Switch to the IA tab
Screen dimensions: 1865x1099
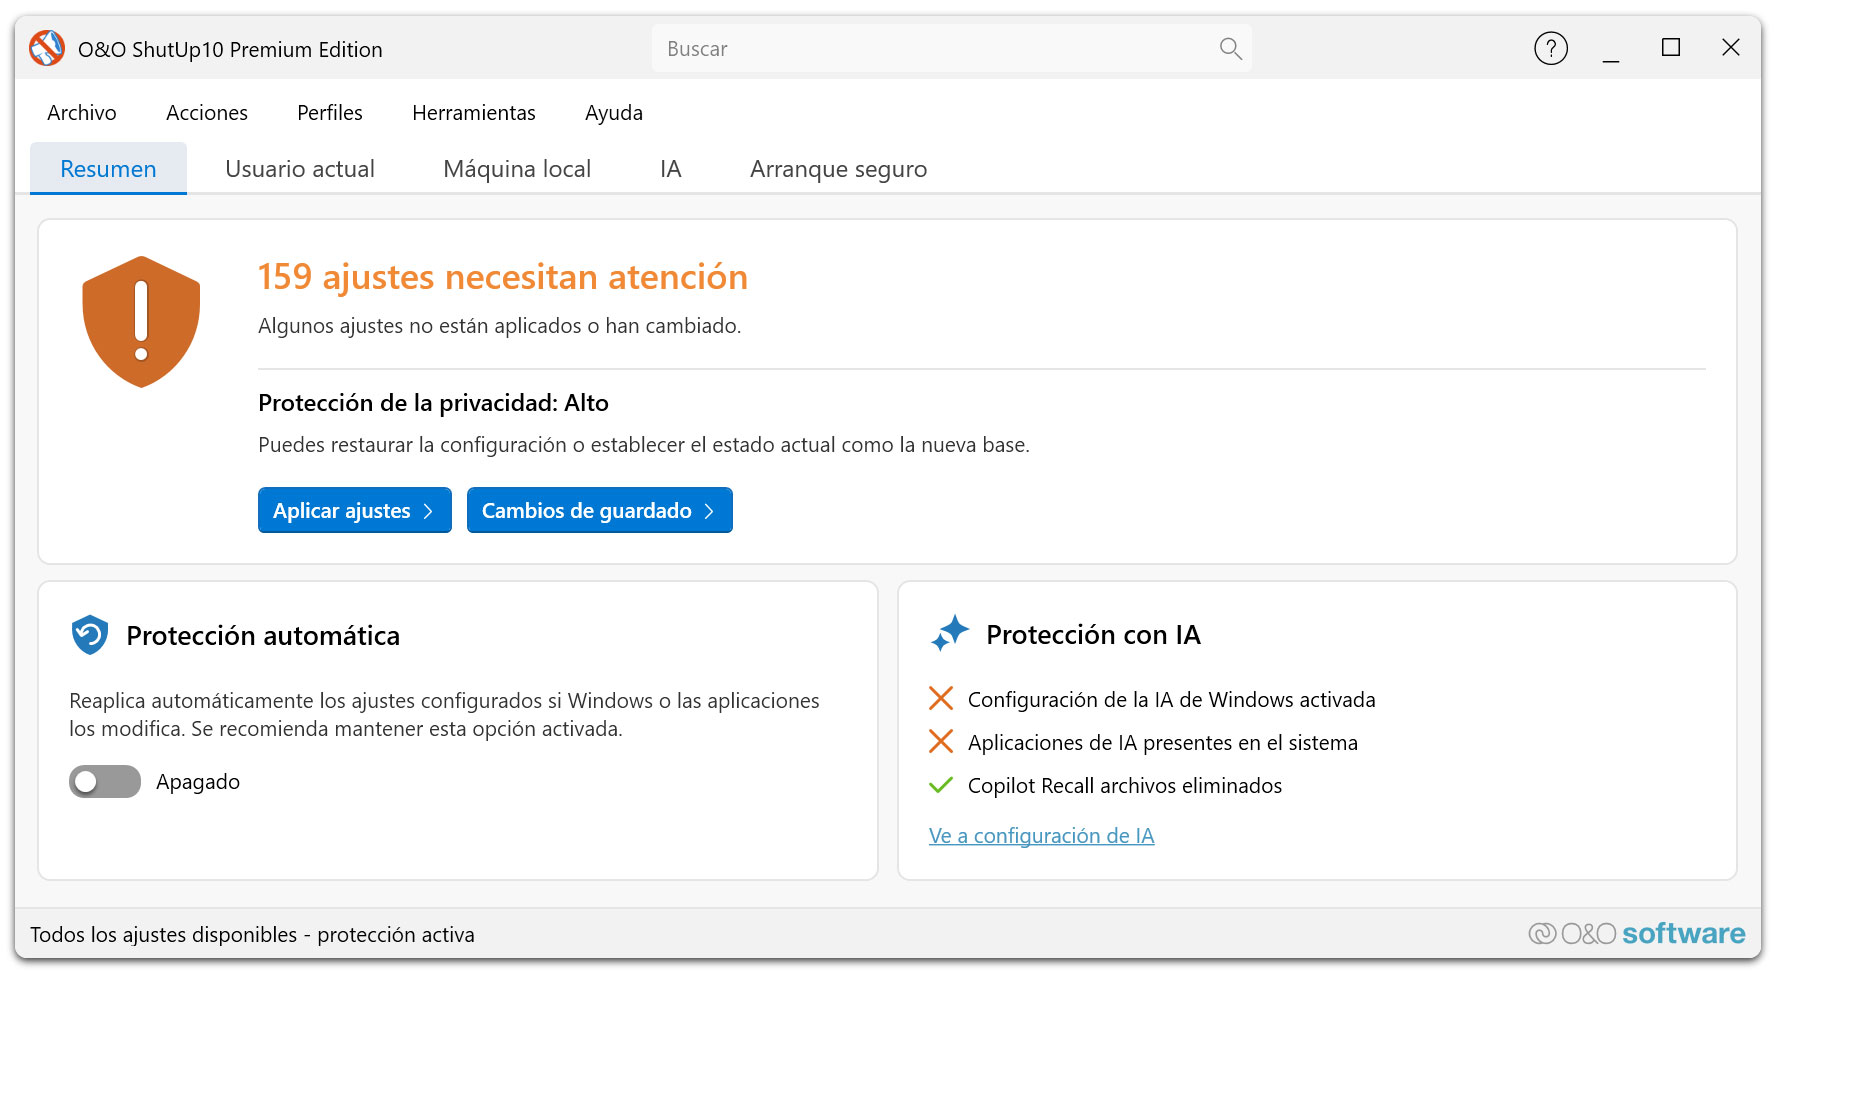coord(671,168)
